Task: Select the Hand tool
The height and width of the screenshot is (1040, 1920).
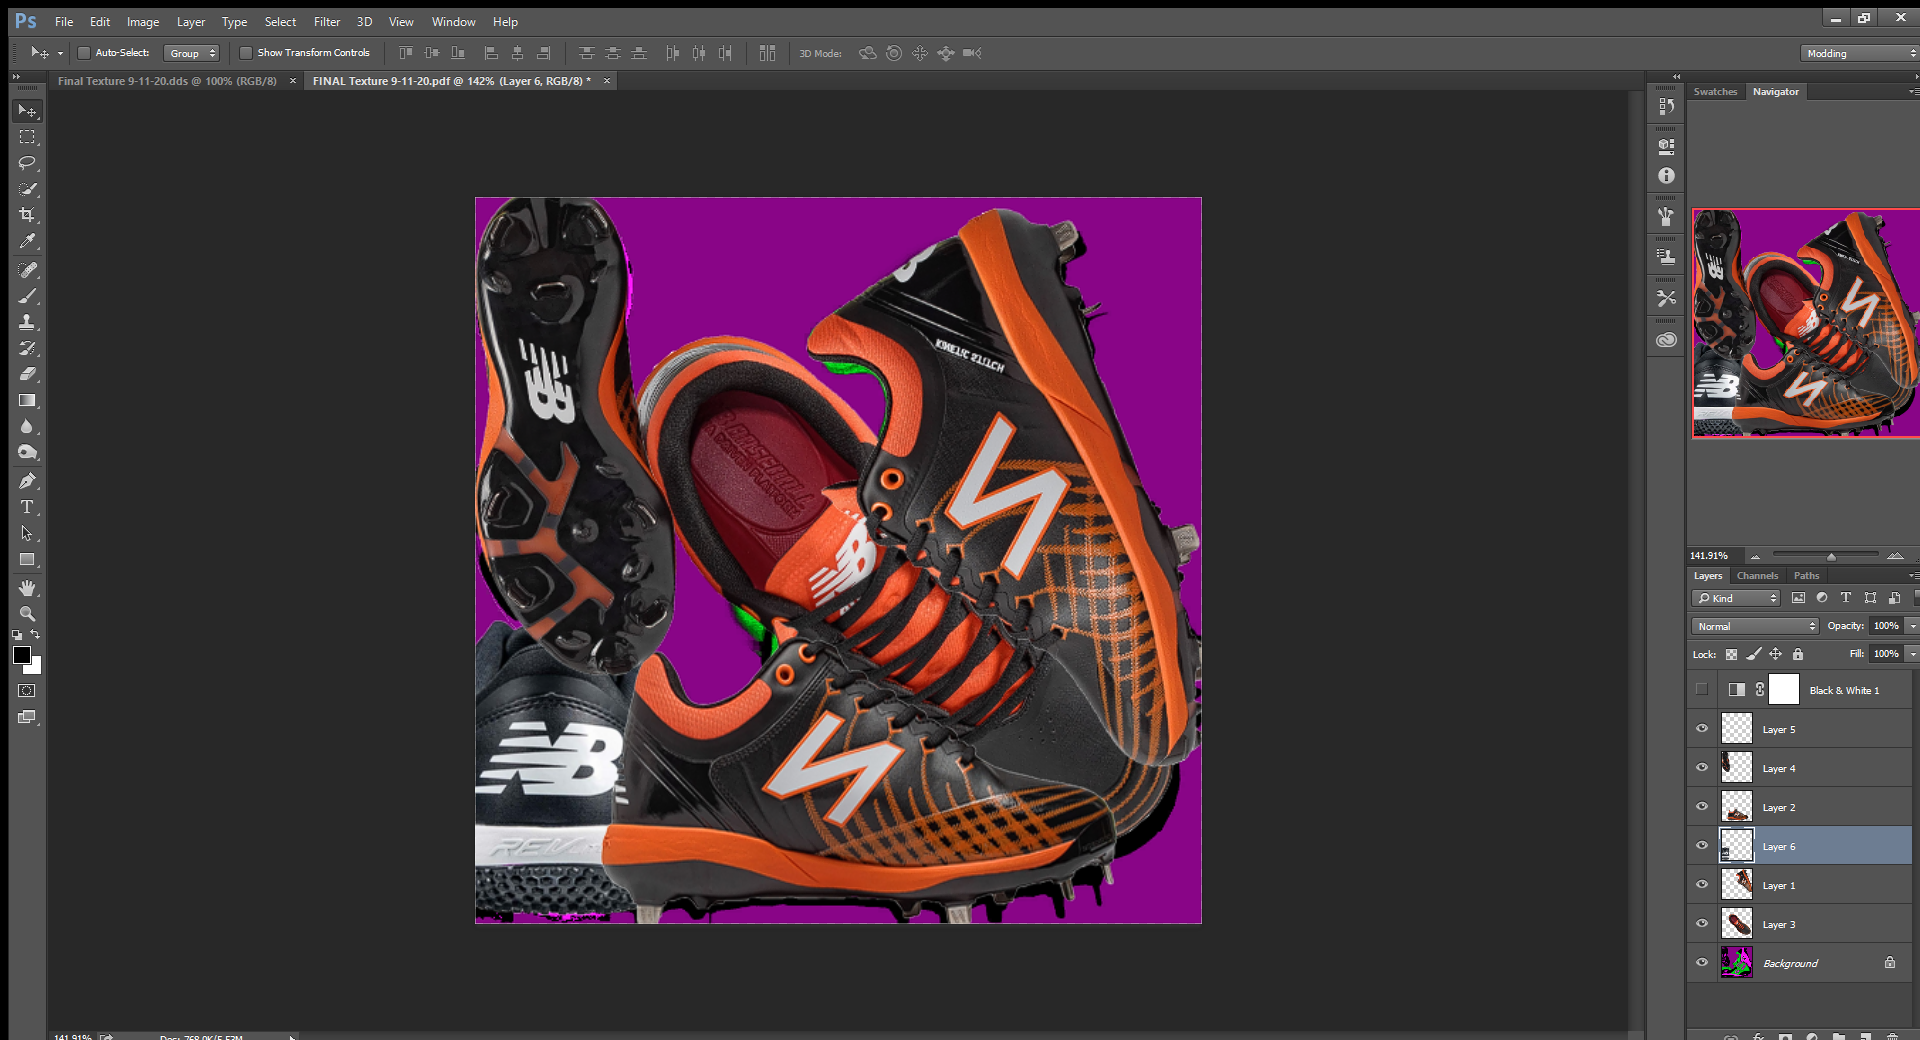Action: pyautogui.click(x=27, y=588)
